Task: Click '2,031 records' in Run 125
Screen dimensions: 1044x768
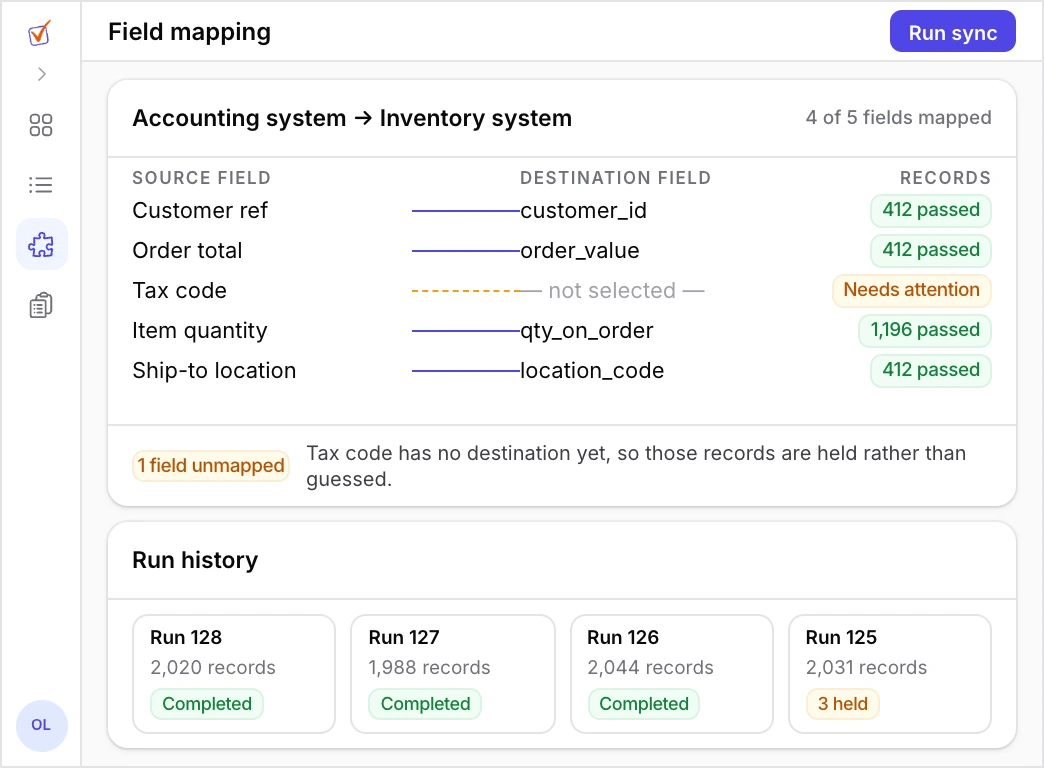Action: (866, 667)
